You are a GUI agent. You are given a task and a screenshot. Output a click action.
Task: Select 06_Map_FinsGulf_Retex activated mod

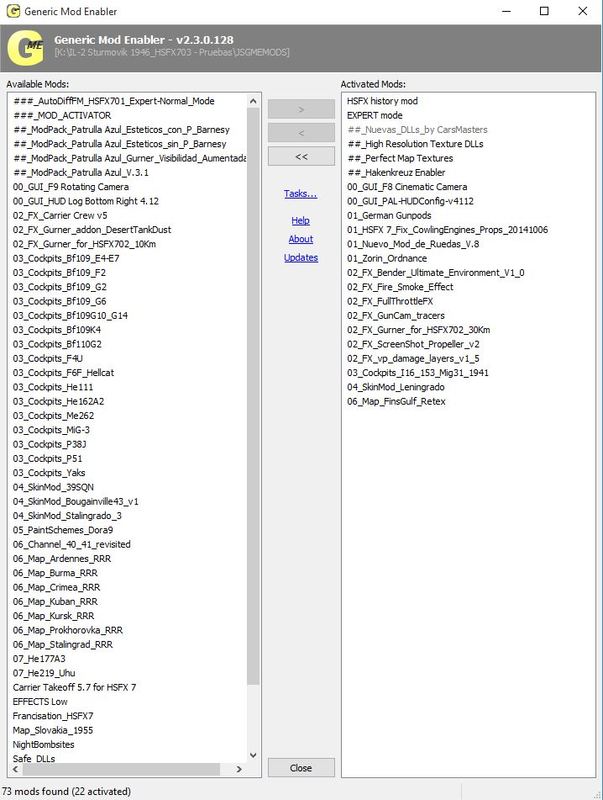point(396,401)
